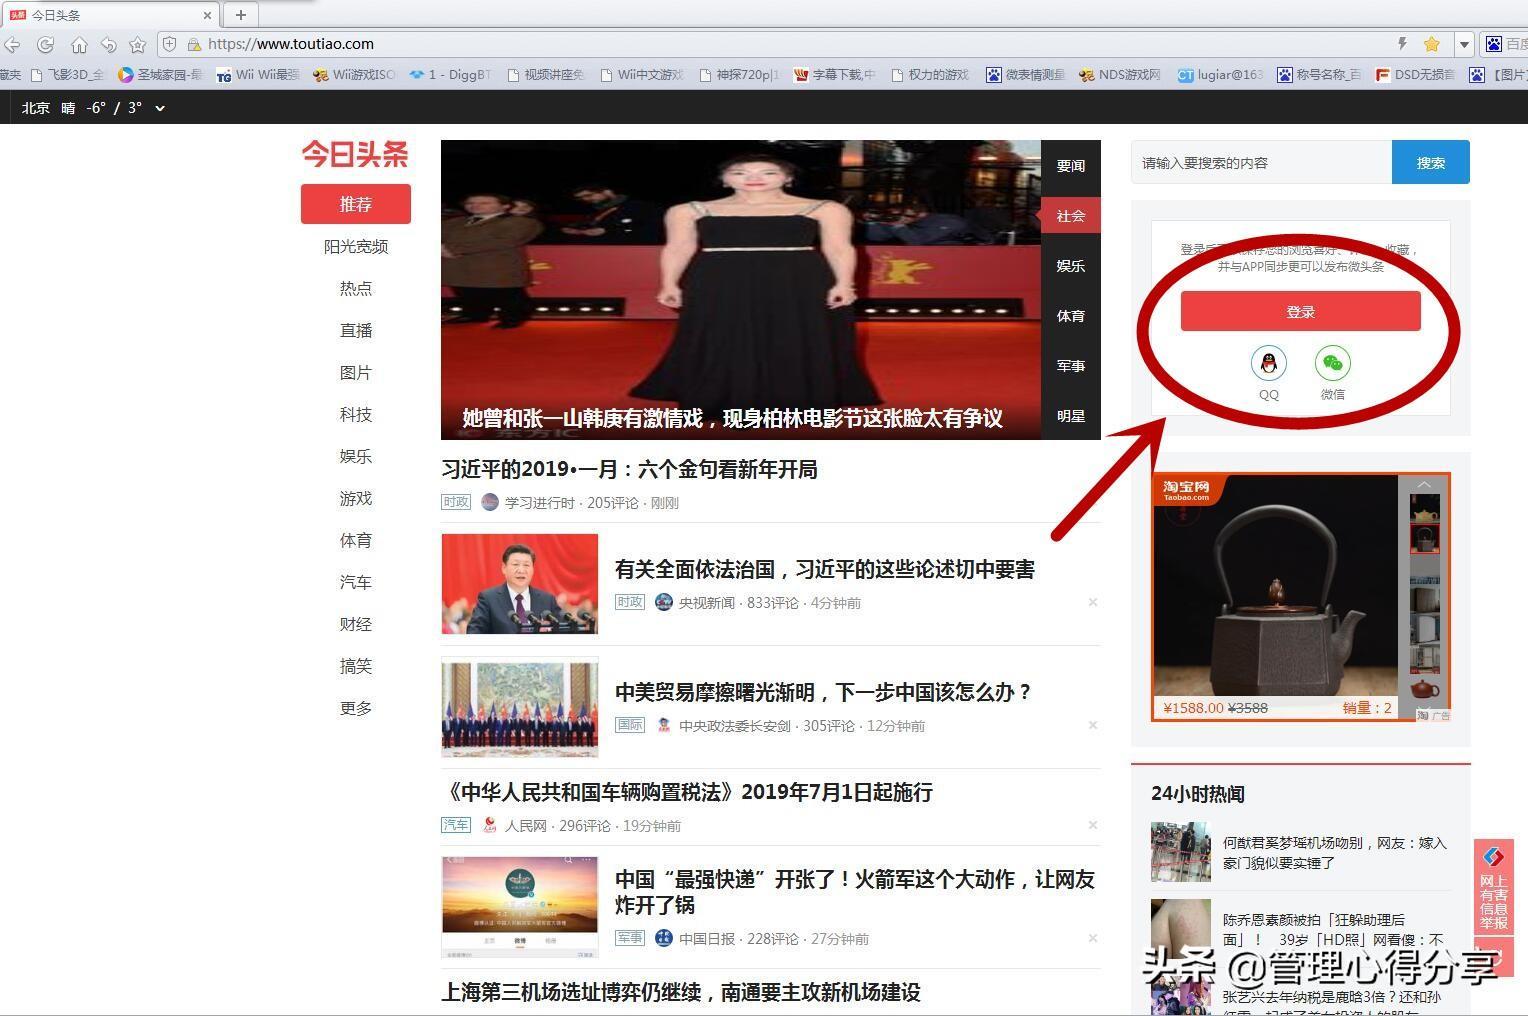Image resolution: width=1528 pixels, height=1016 pixels.
Task: Select the 推荐 channel in the sidebar
Action: [x=355, y=204]
